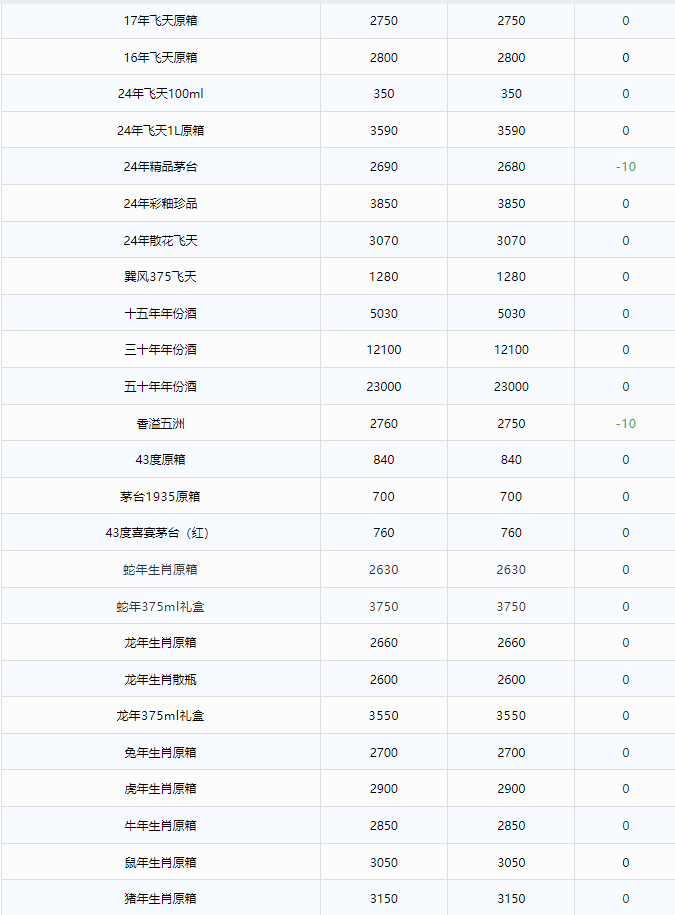
Task: Click the 龙年生肖原箱 product name
Action: point(160,642)
